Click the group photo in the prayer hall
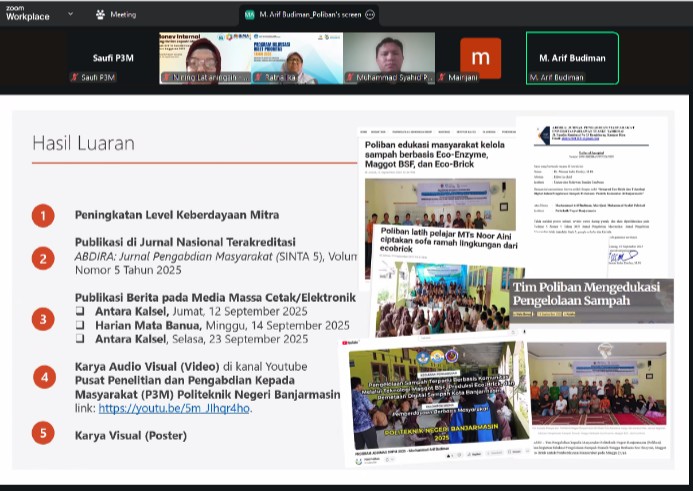The width and height of the screenshot is (693, 491). tap(597, 384)
